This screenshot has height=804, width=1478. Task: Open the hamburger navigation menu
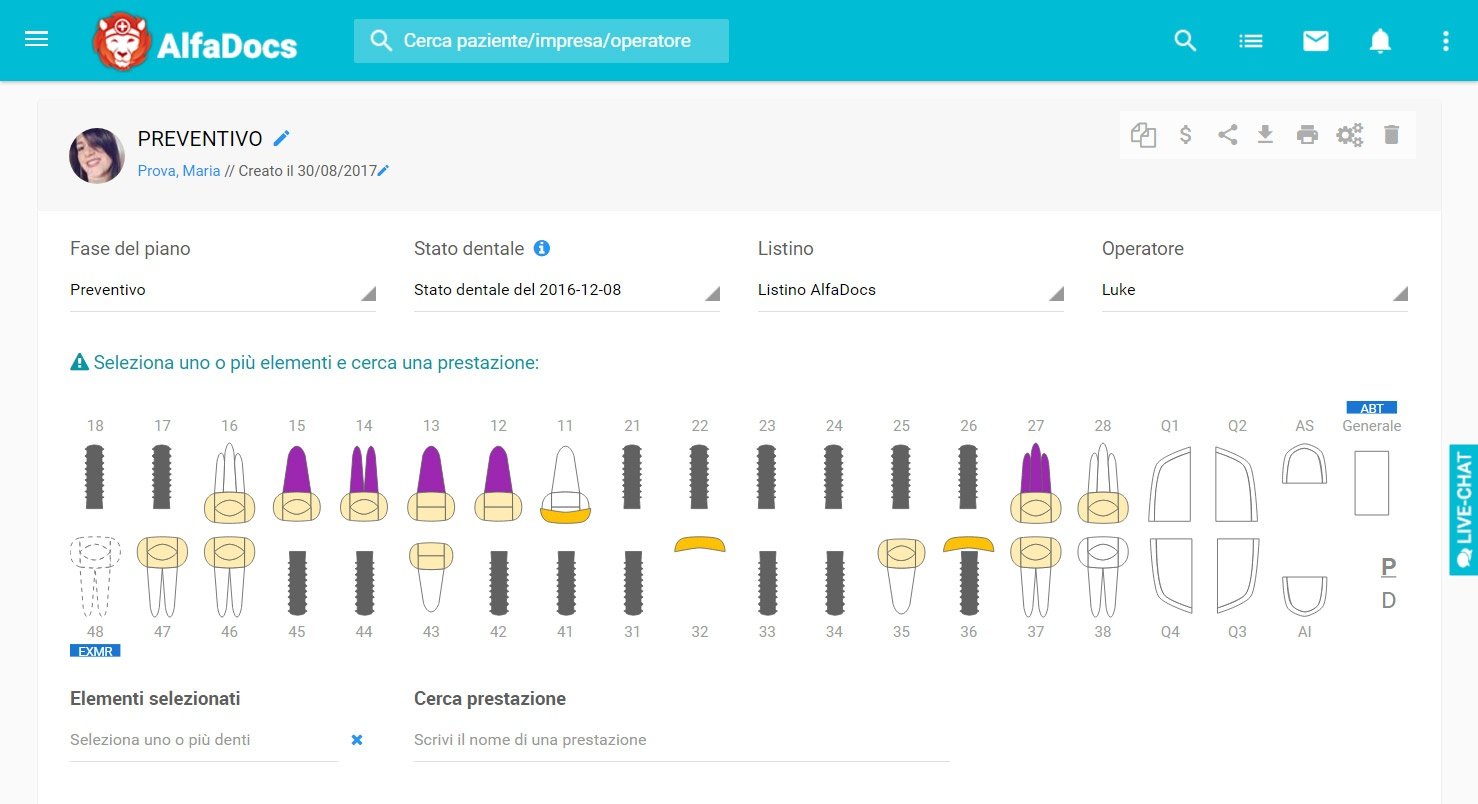[36, 40]
